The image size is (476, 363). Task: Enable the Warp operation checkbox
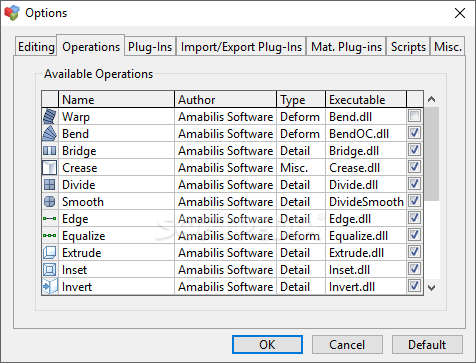(414, 116)
